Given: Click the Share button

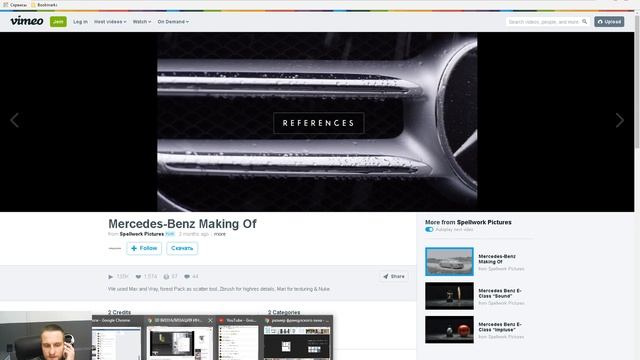Looking at the screenshot, I should (394, 276).
